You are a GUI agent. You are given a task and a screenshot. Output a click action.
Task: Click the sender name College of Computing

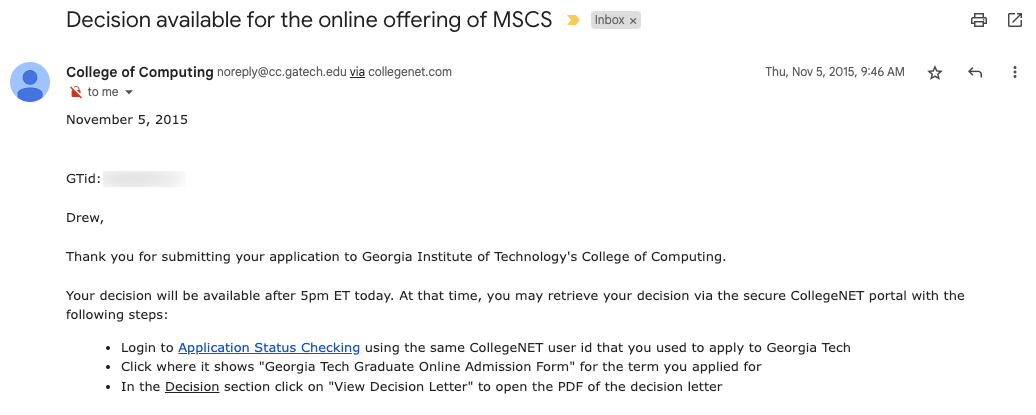click(x=140, y=72)
